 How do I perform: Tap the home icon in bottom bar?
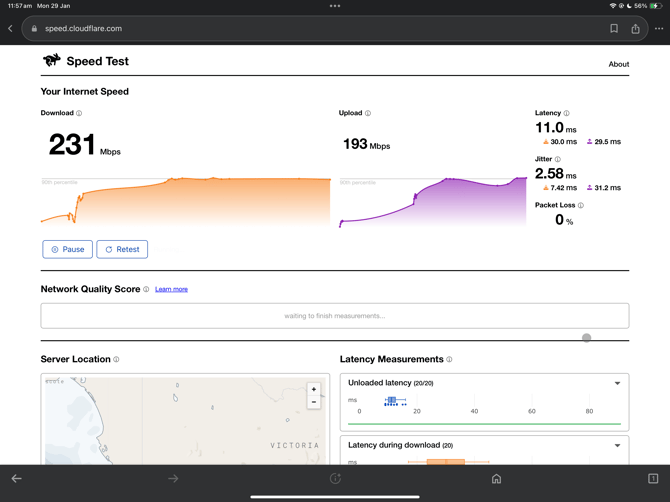[496, 479]
